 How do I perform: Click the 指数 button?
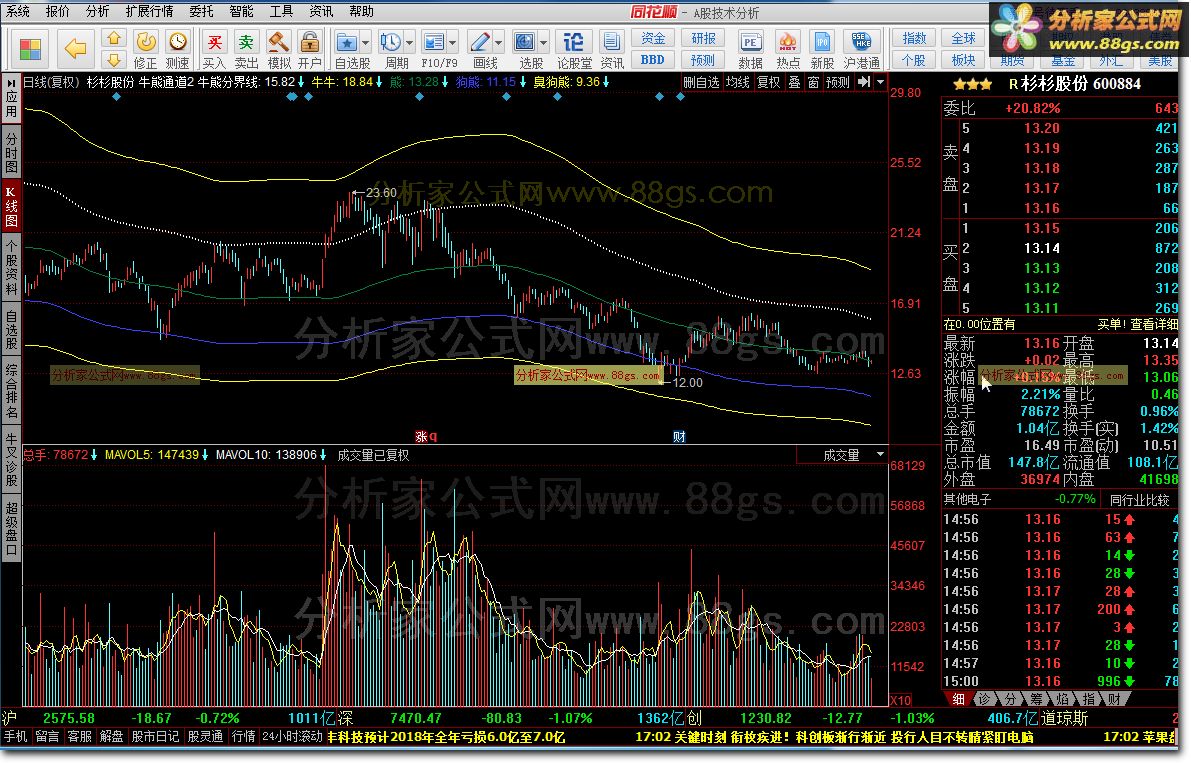point(914,39)
